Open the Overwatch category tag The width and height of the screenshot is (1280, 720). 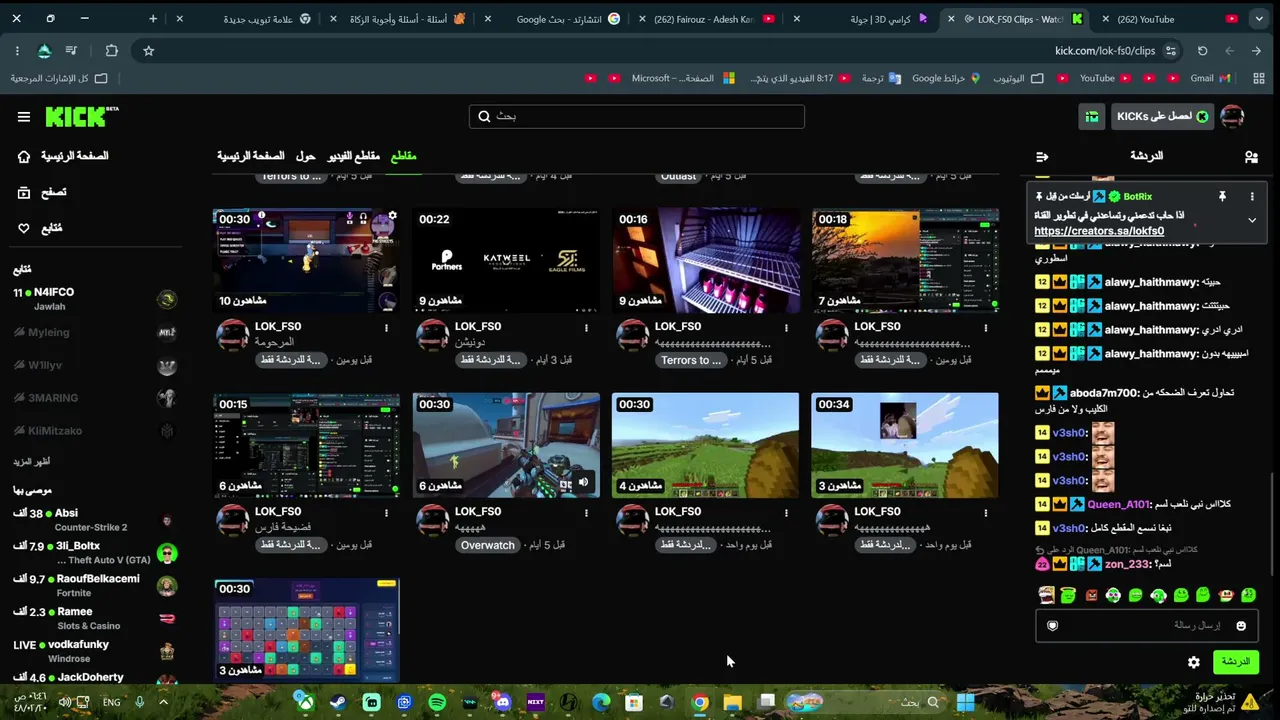click(488, 545)
